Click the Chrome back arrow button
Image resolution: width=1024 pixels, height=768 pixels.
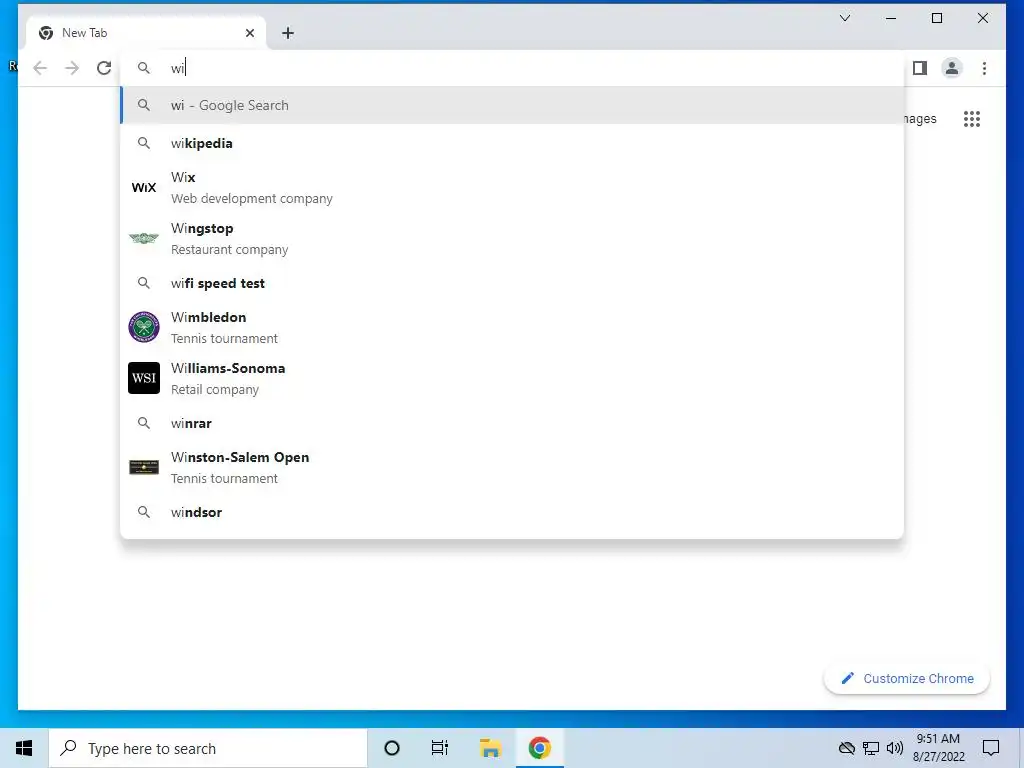point(40,68)
